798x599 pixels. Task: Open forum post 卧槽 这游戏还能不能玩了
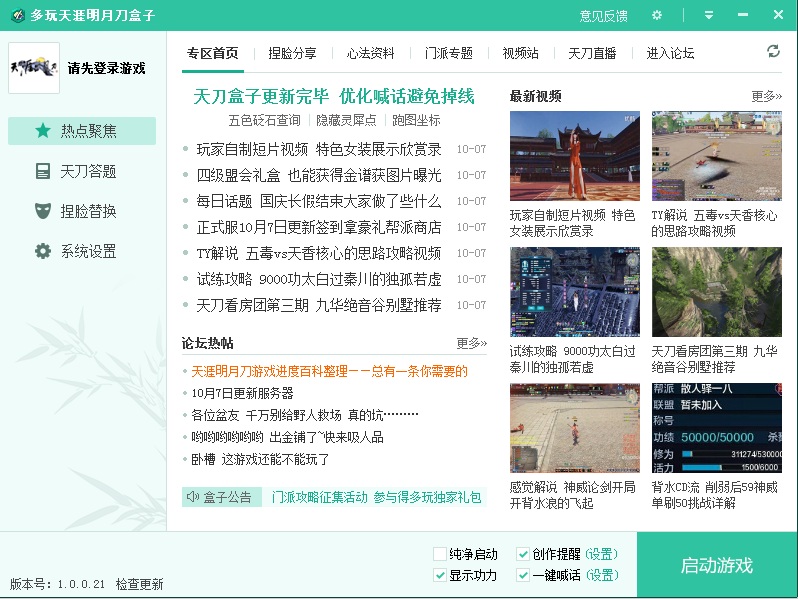[260, 459]
